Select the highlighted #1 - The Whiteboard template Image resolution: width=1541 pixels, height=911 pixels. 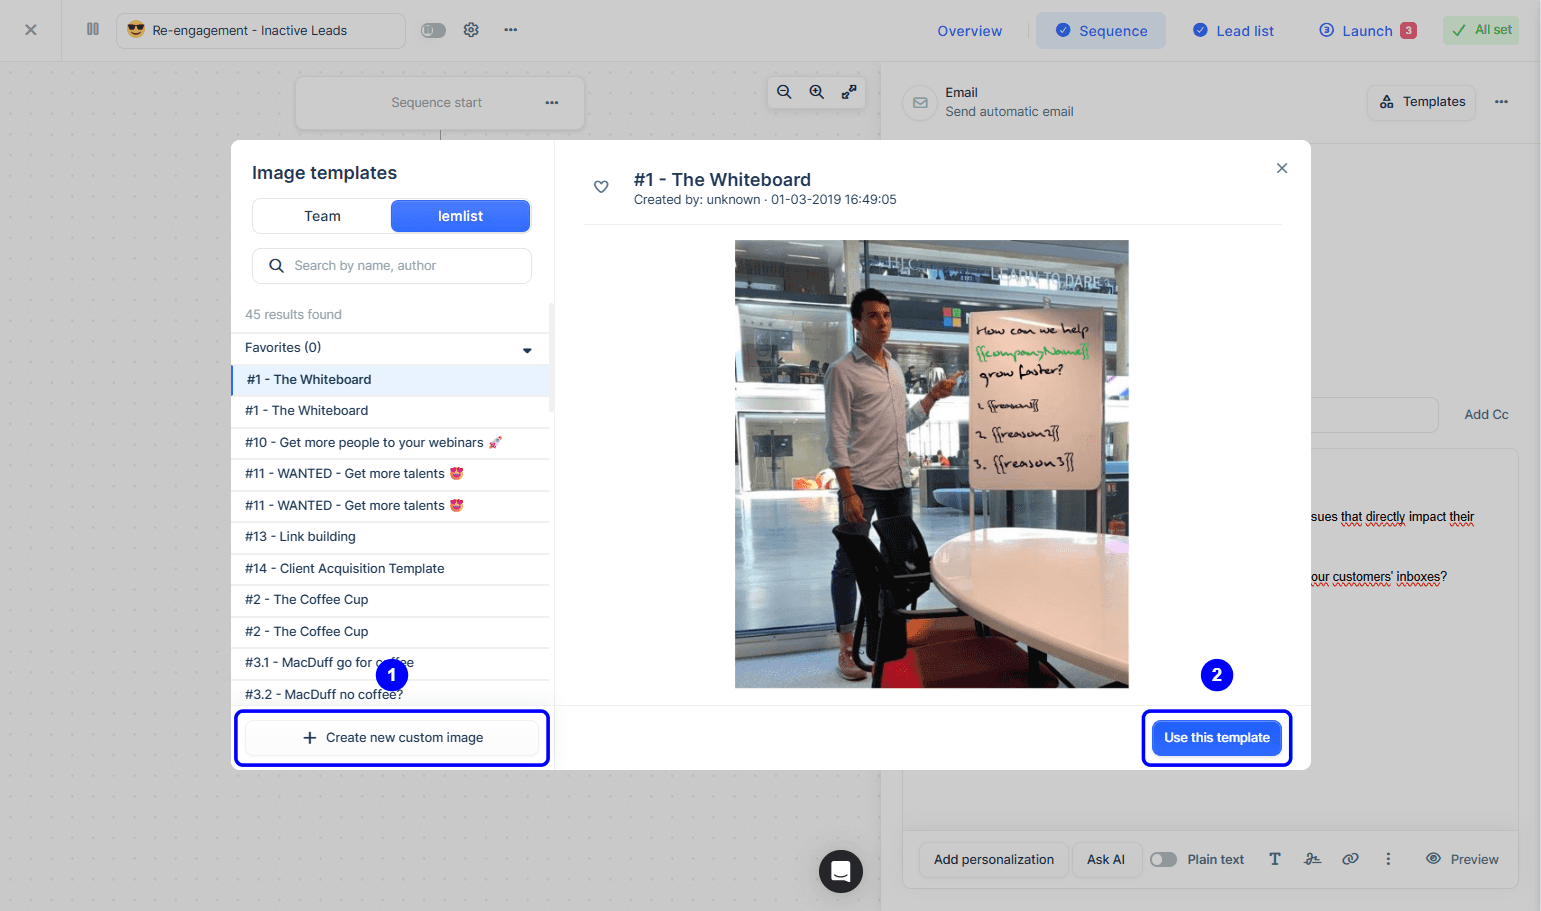(x=390, y=380)
